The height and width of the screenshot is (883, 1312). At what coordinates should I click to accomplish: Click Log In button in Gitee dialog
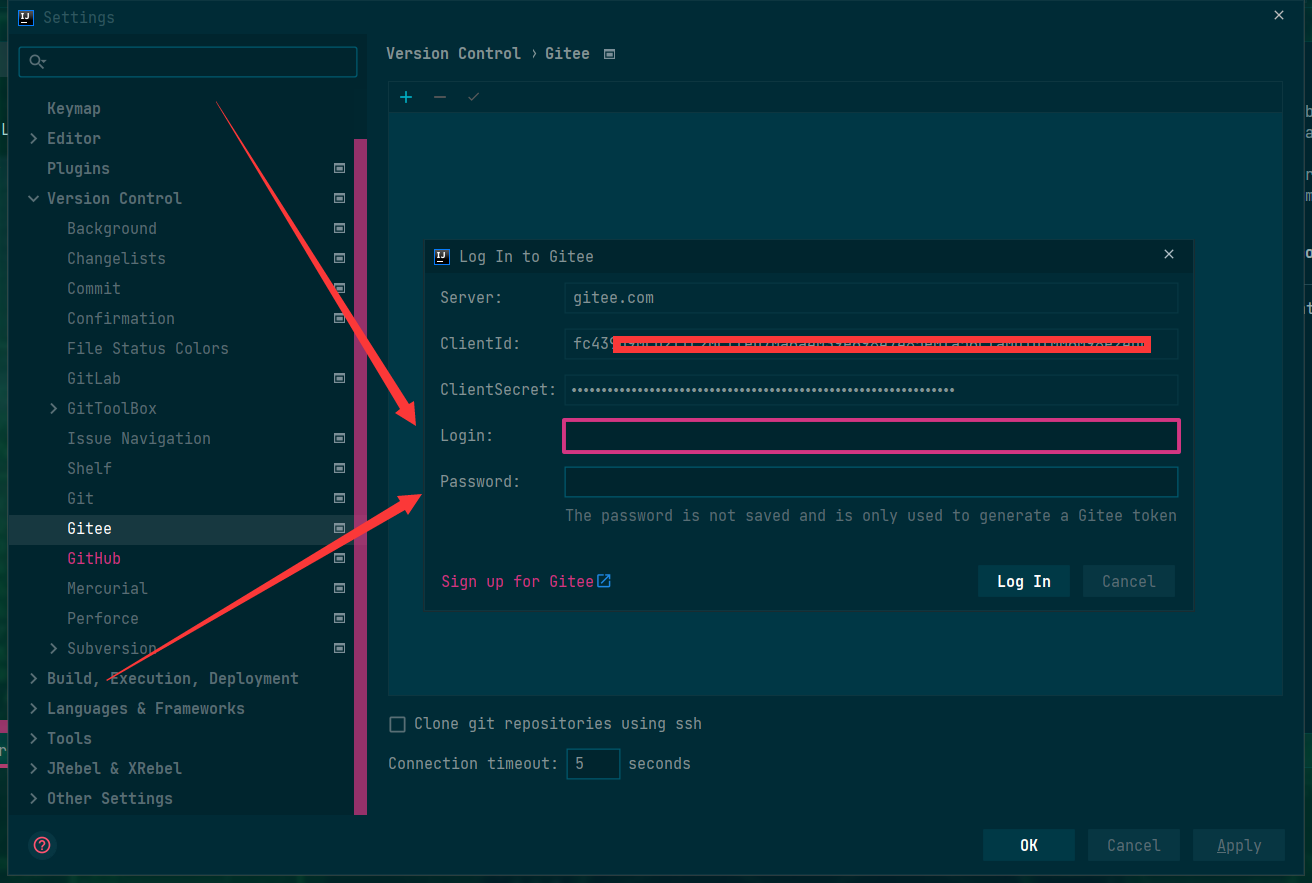tap(1024, 581)
